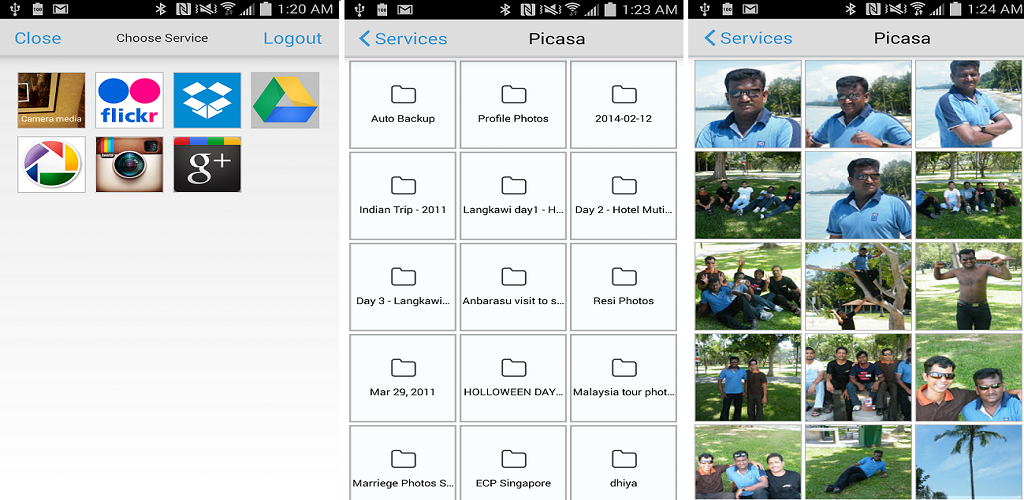Open the dhiya folder
The height and width of the screenshot is (500, 1024).
(624, 463)
